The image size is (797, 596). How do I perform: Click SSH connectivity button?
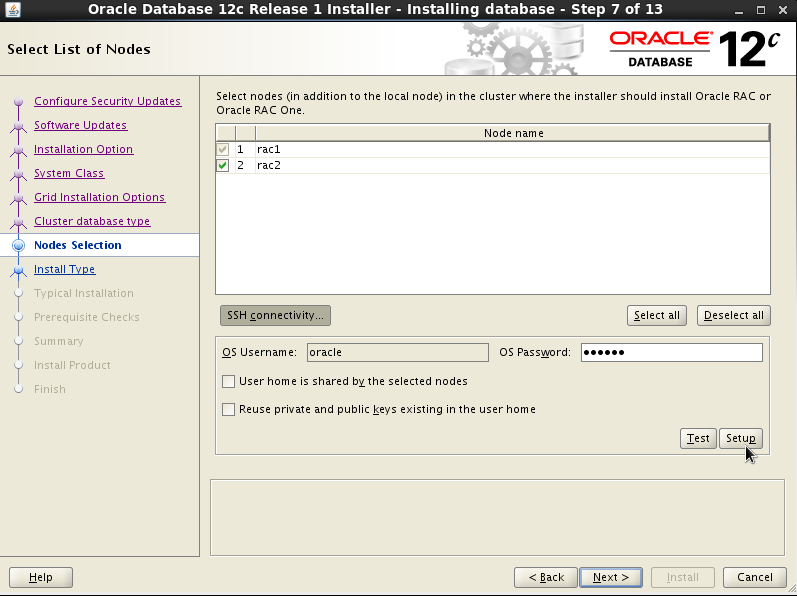click(x=275, y=315)
